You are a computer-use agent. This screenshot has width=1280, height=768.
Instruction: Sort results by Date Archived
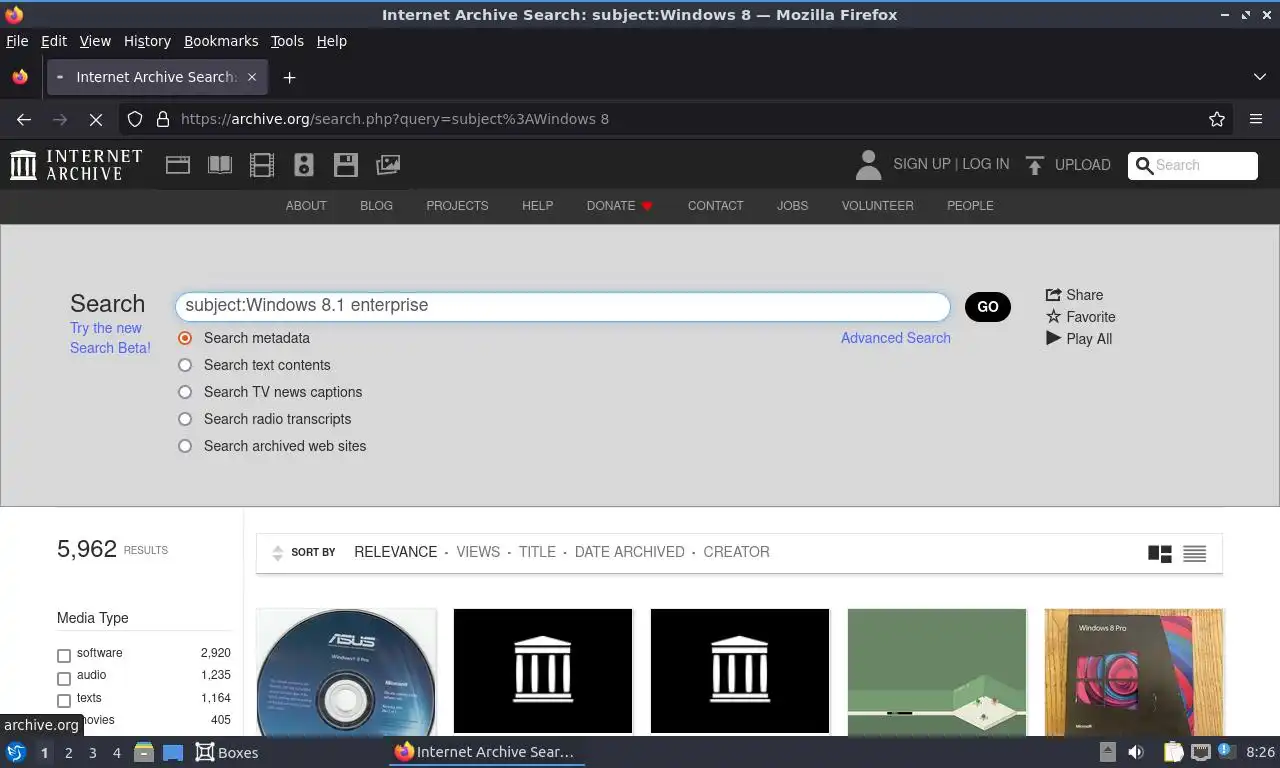click(630, 552)
